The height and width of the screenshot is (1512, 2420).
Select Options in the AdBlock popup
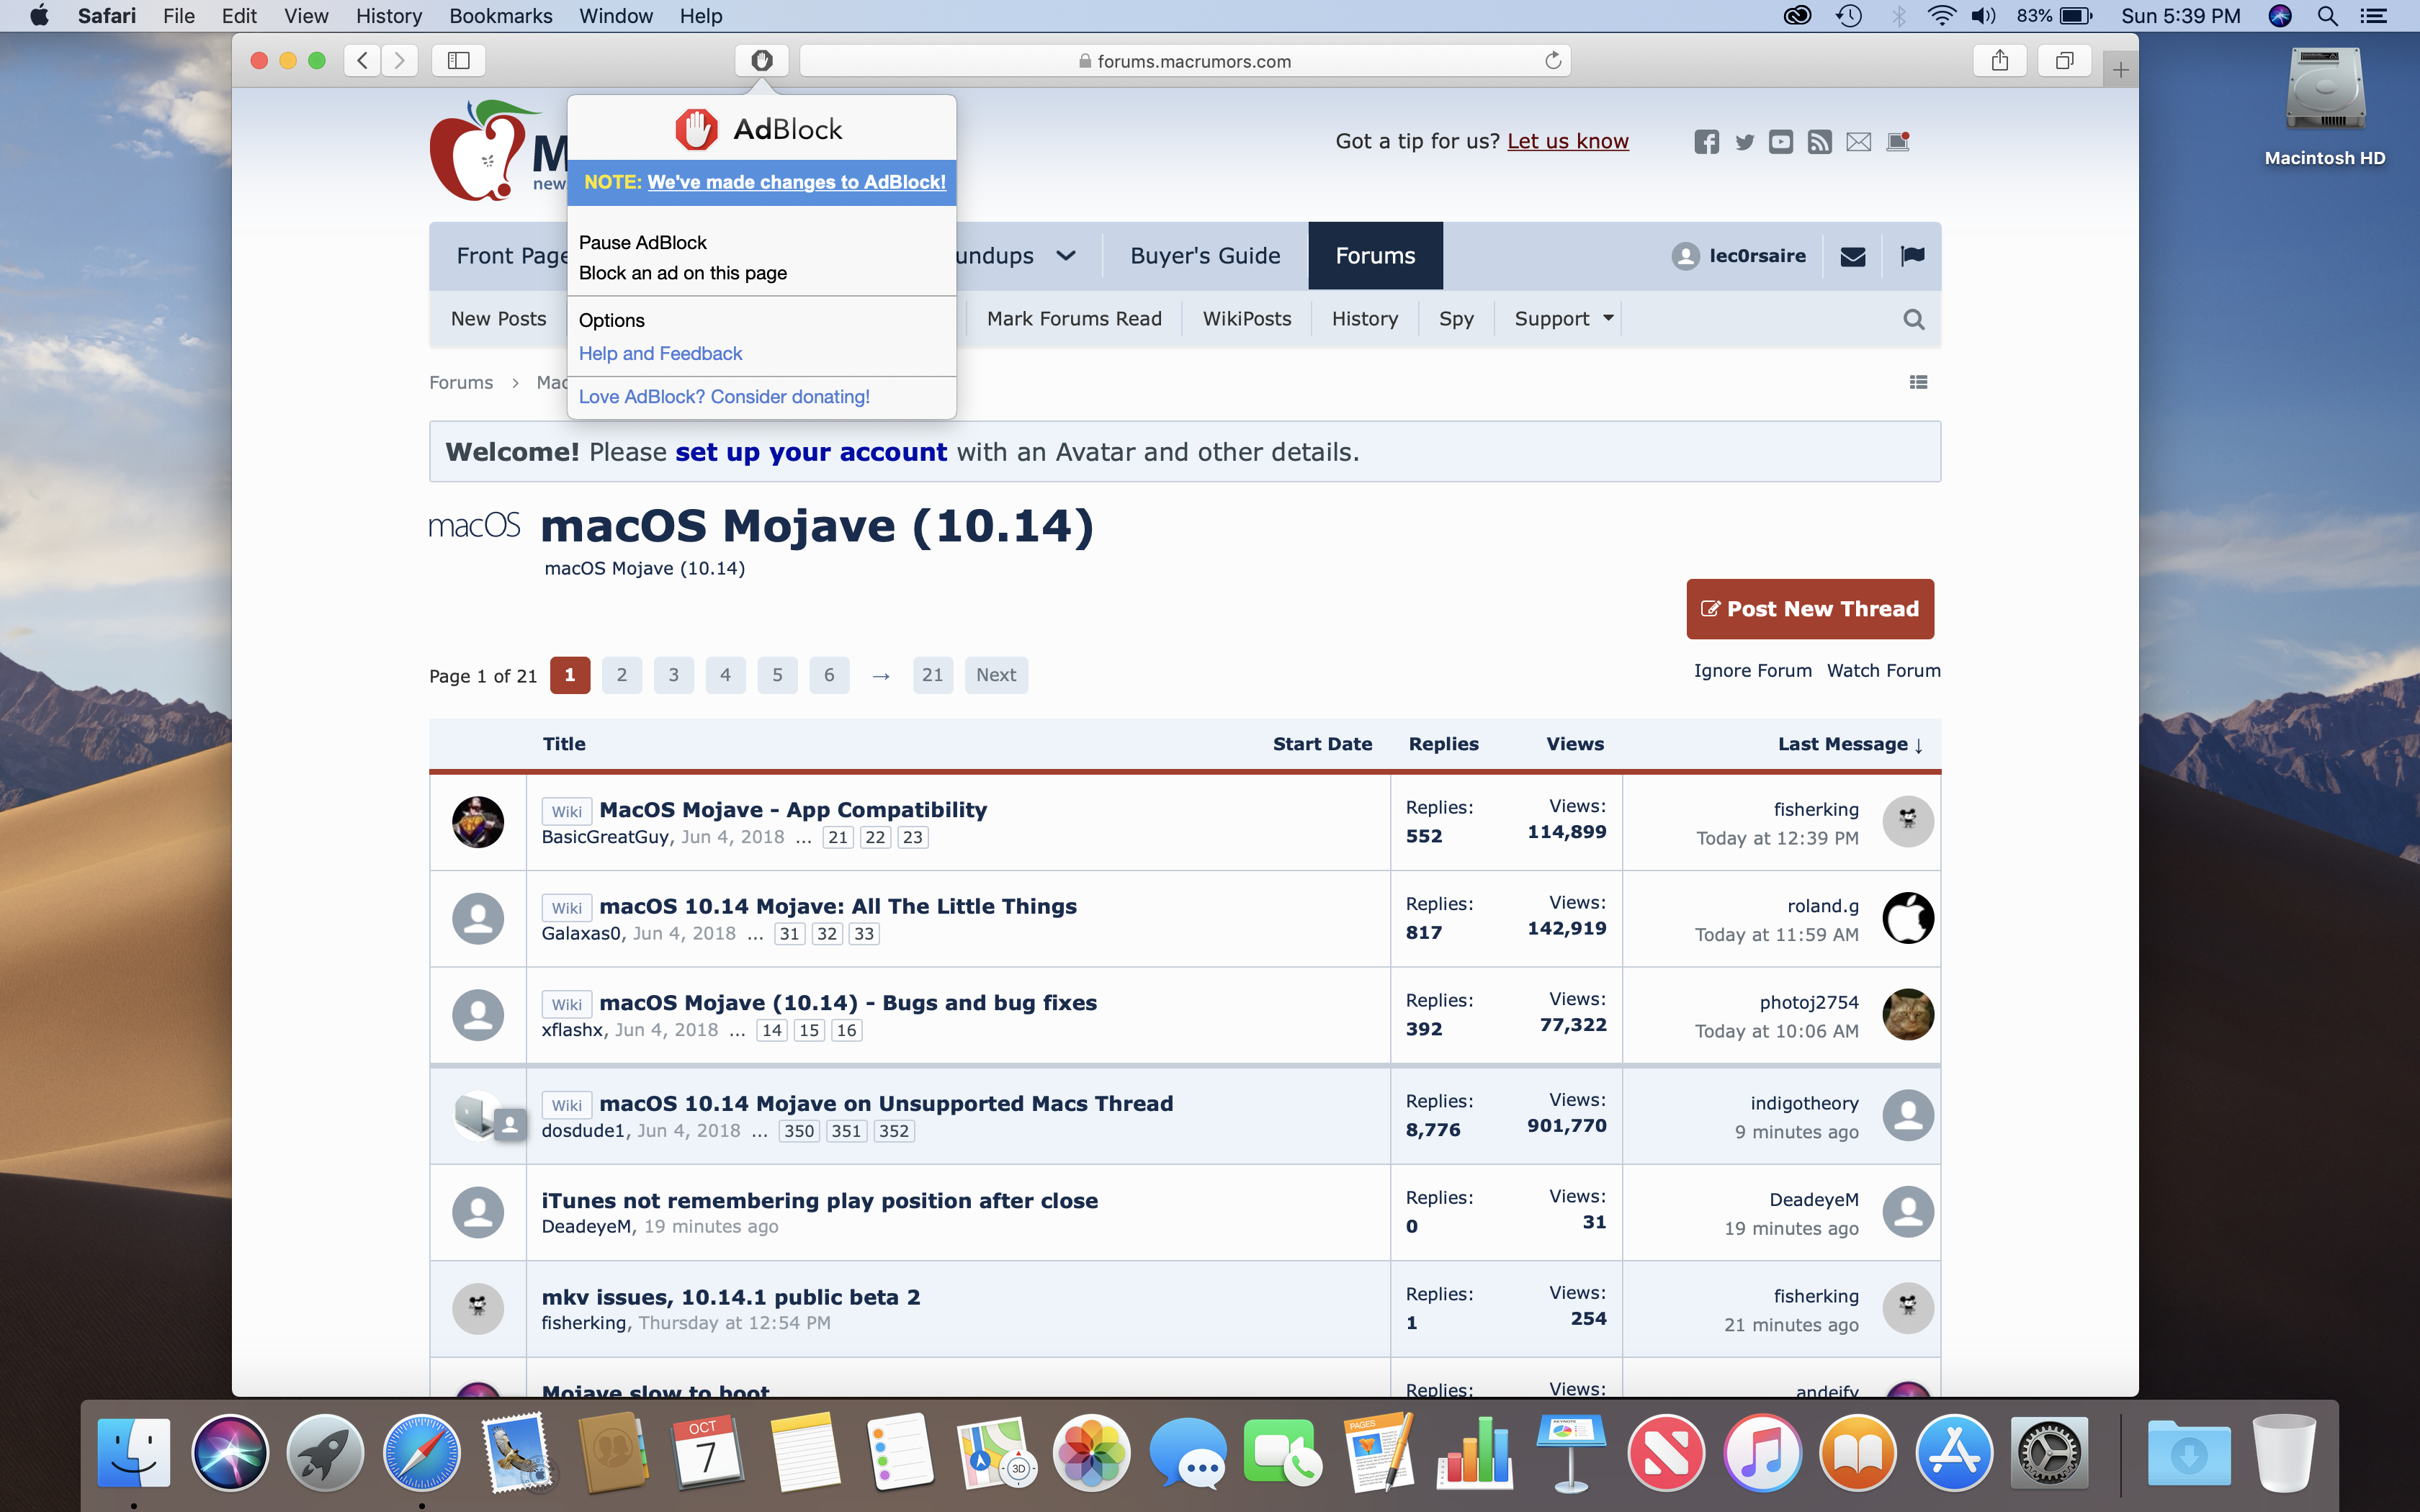[611, 320]
